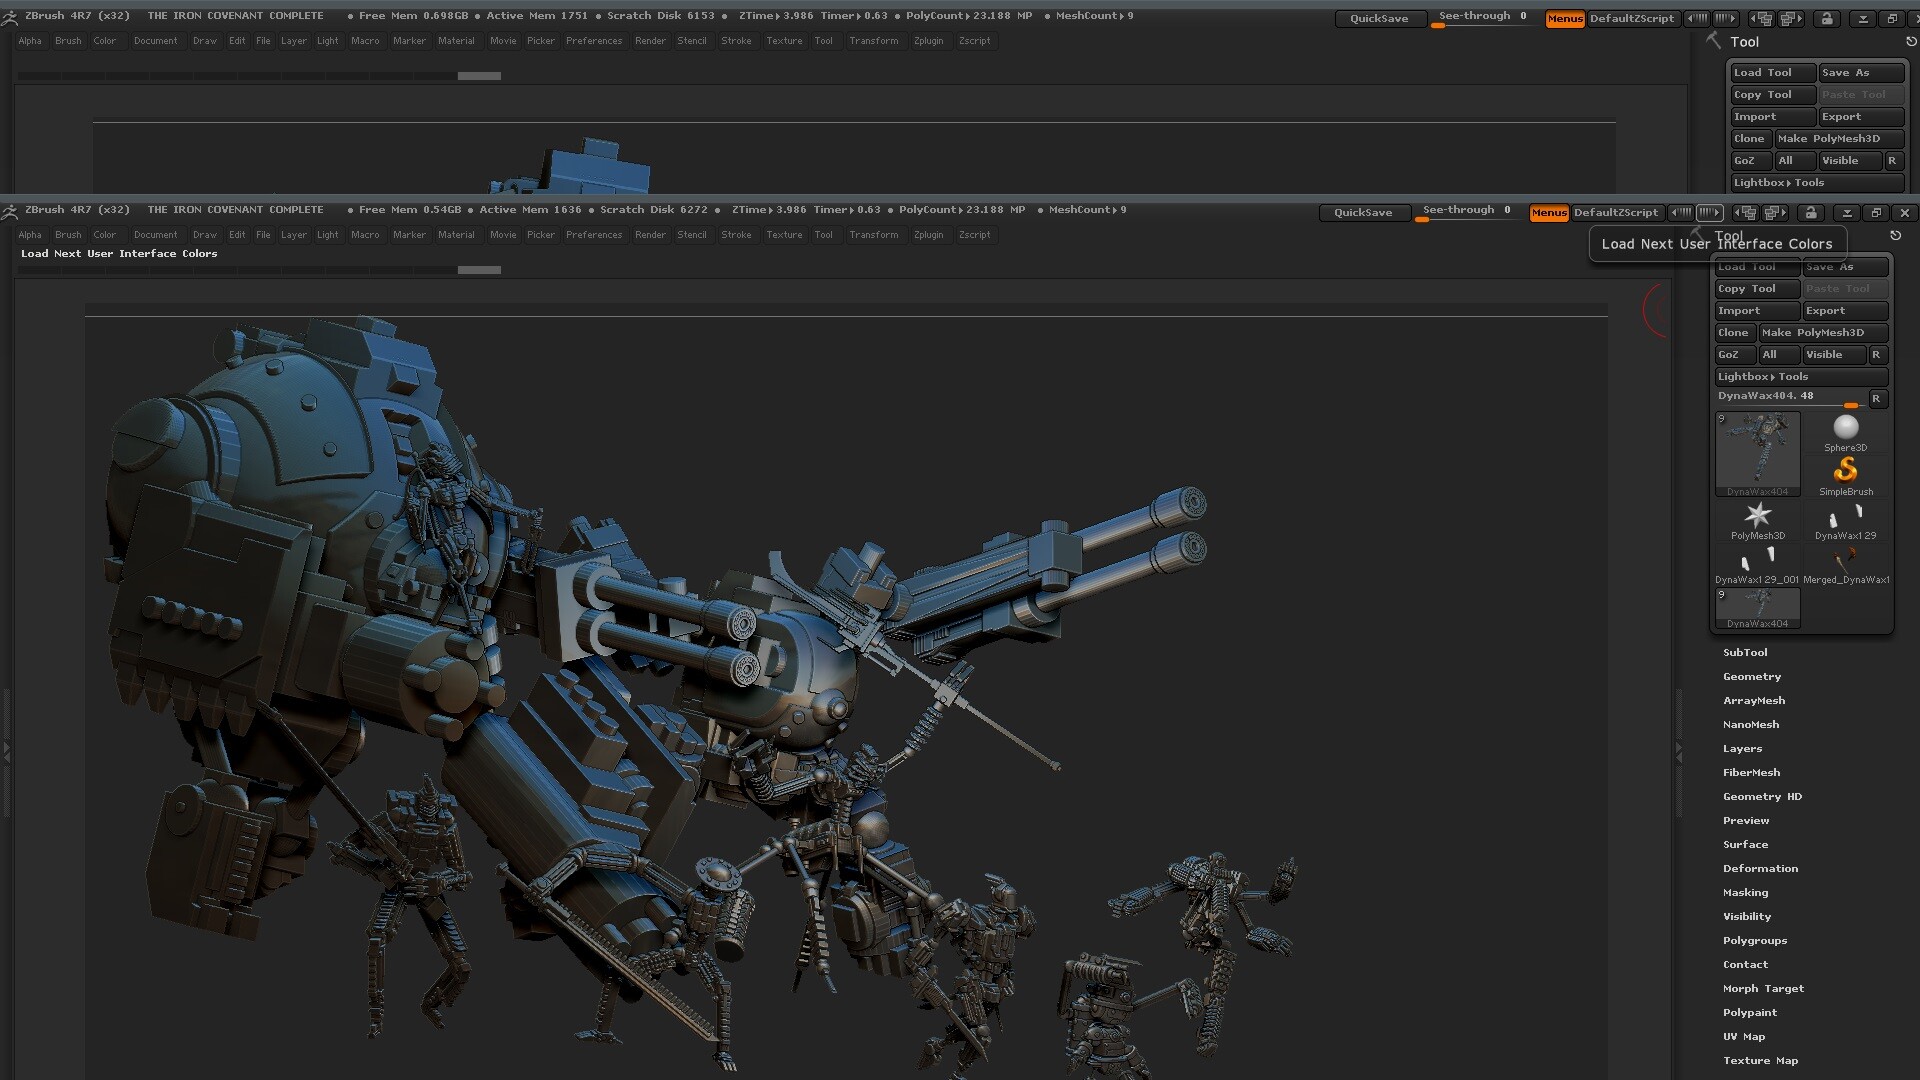Screen dimensions: 1920x1080
Task: Click hammer icon of back window Tool palette
Action: click(1714, 41)
